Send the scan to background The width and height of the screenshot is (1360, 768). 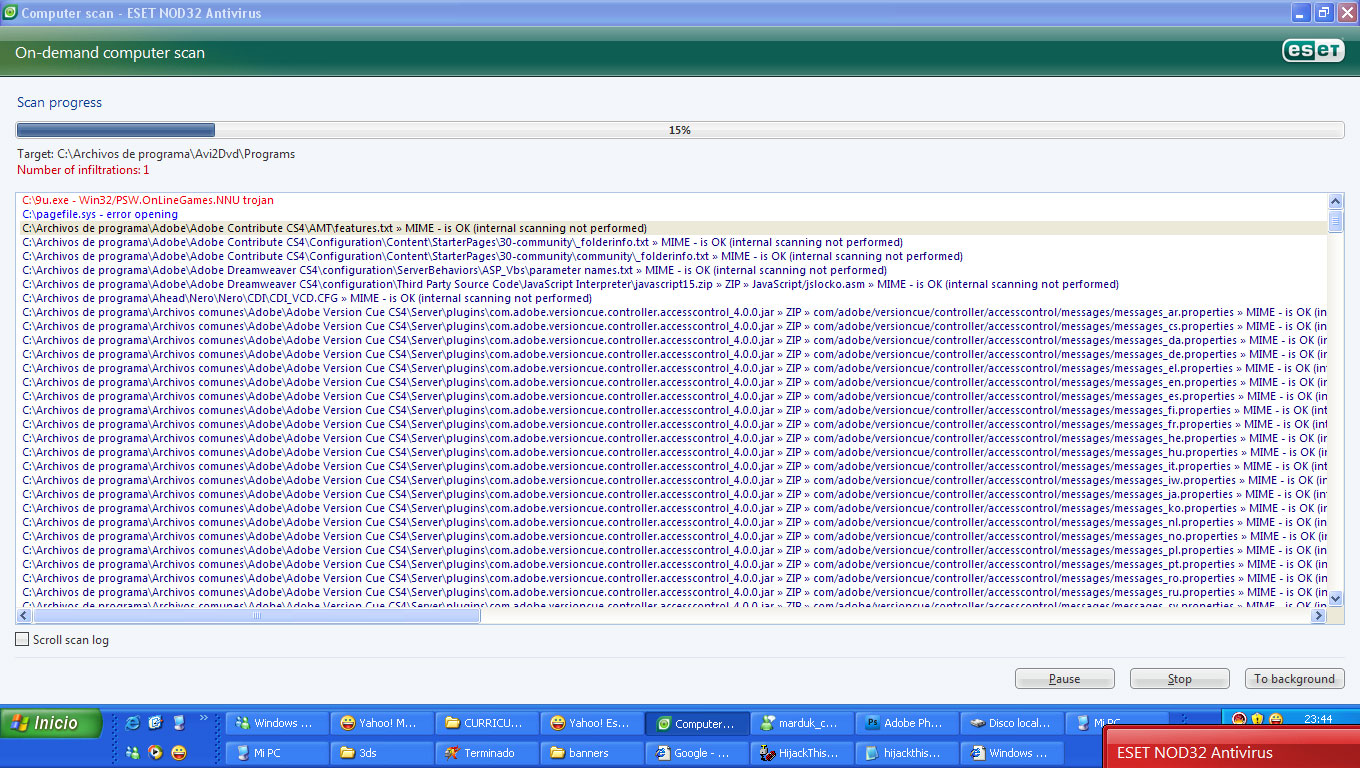1294,679
